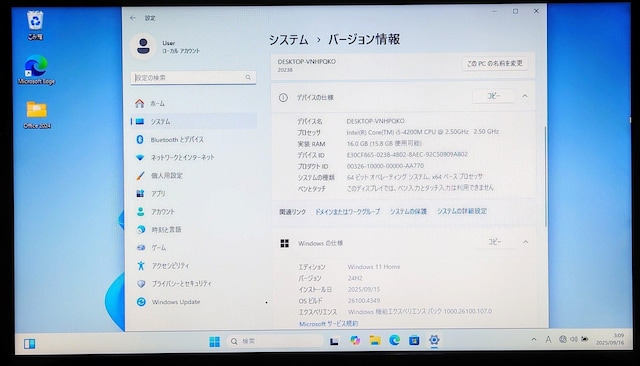The height and width of the screenshot is (366, 640).
Task: Open the Windows Start button
Action: 214,342
